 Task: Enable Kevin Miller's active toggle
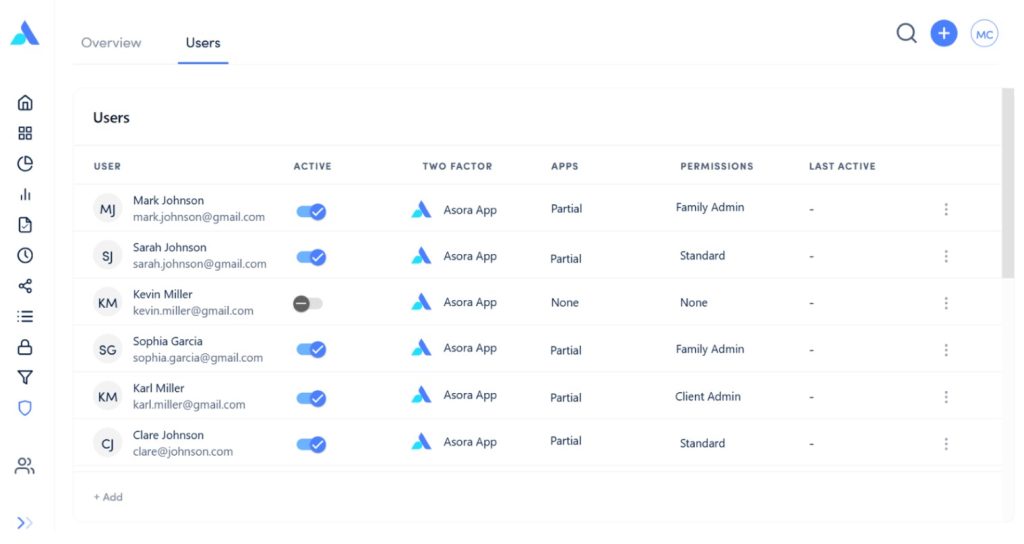coord(308,303)
